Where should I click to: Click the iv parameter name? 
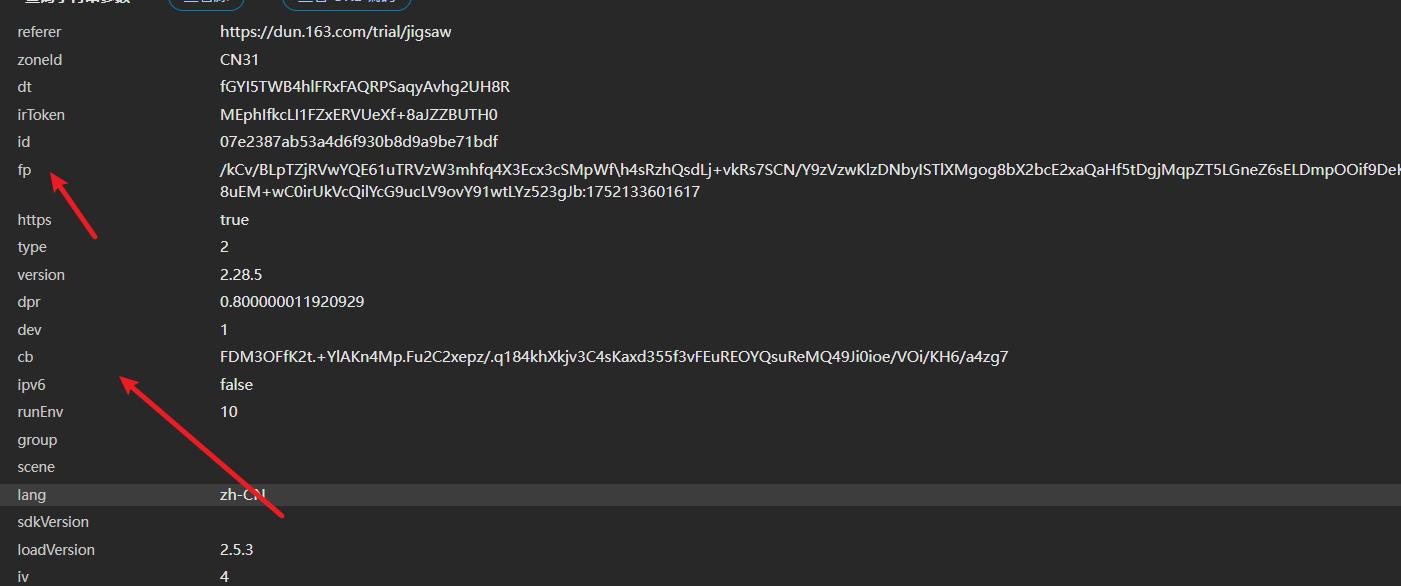(x=23, y=577)
